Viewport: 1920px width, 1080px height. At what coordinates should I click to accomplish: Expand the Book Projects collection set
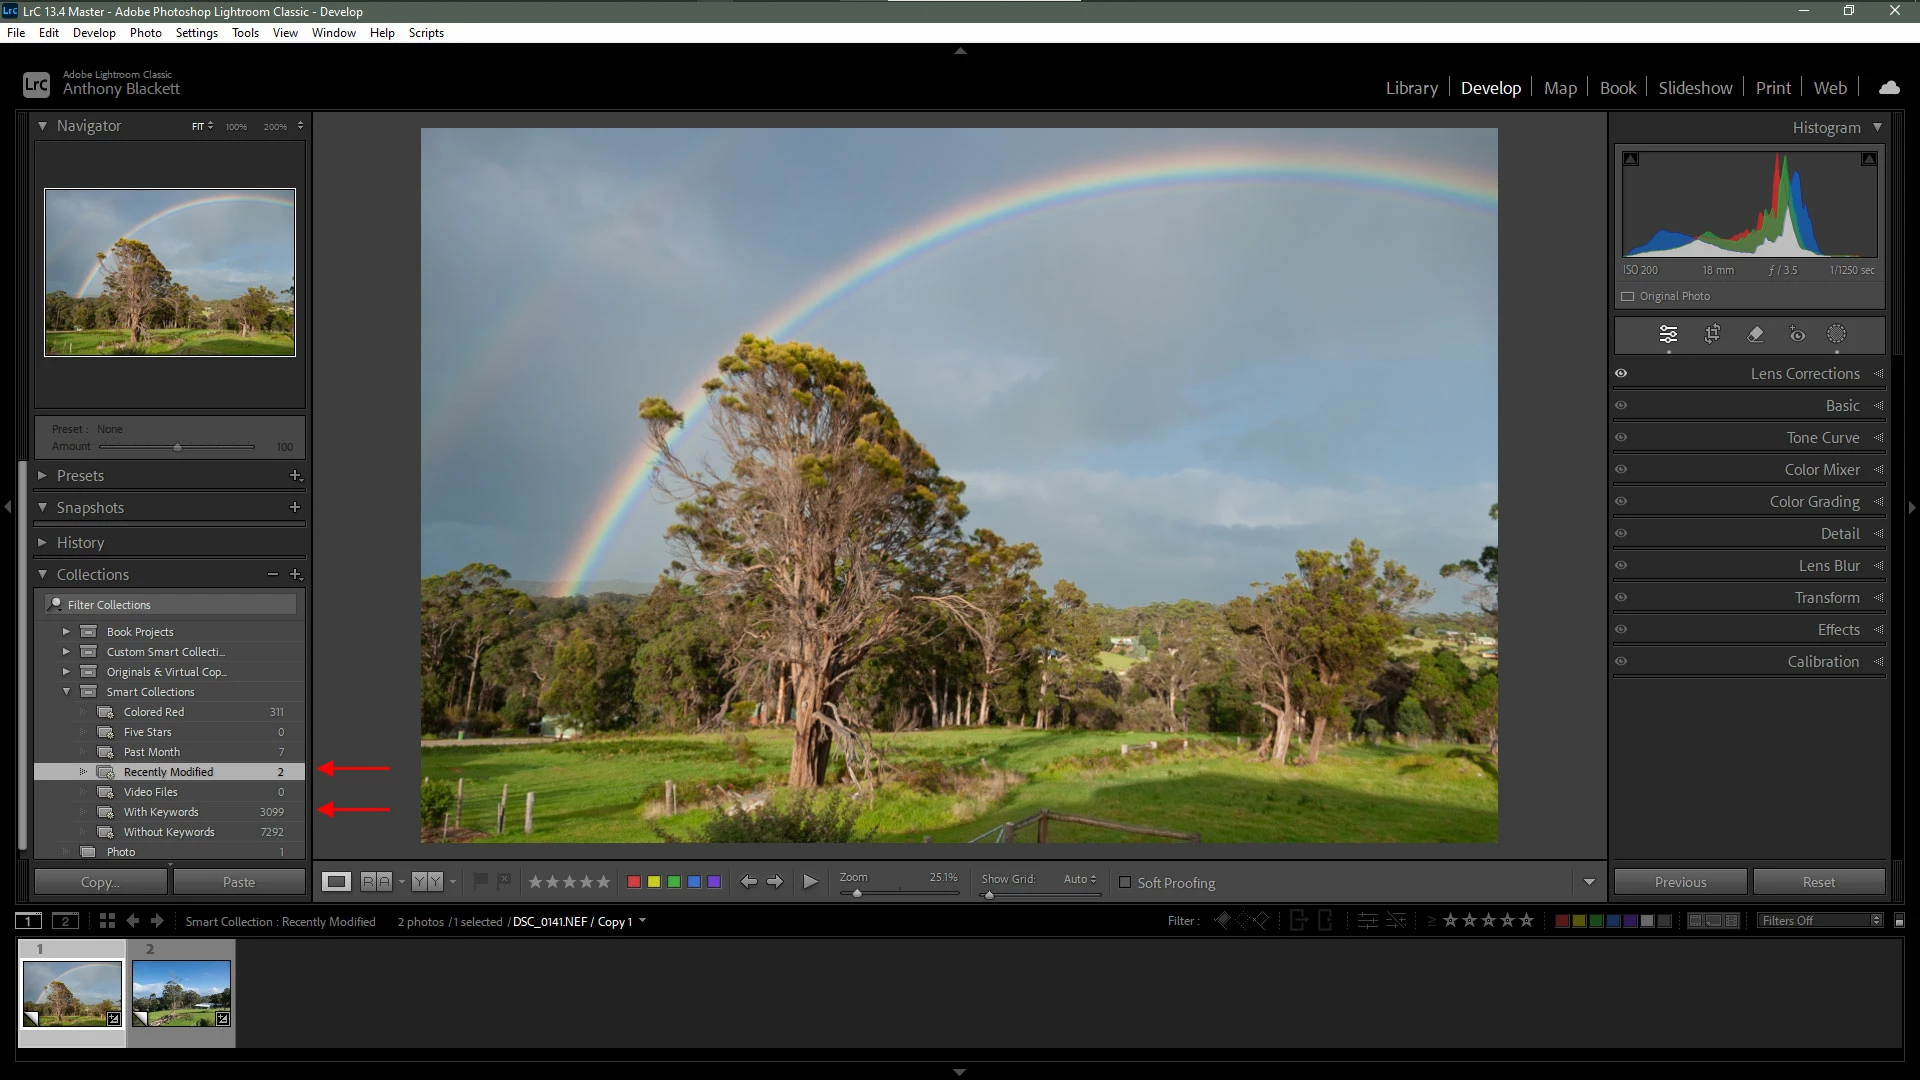[66, 632]
